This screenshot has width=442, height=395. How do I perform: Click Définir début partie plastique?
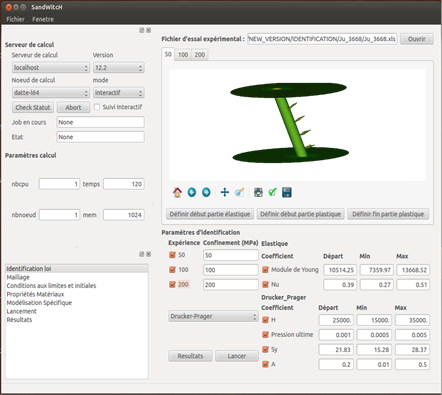[301, 214]
